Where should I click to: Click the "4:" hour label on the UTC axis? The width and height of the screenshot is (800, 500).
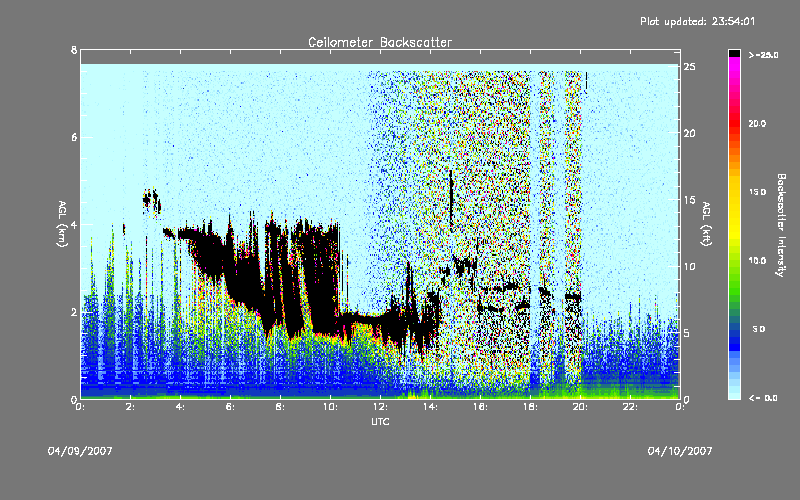(x=181, y=407)
